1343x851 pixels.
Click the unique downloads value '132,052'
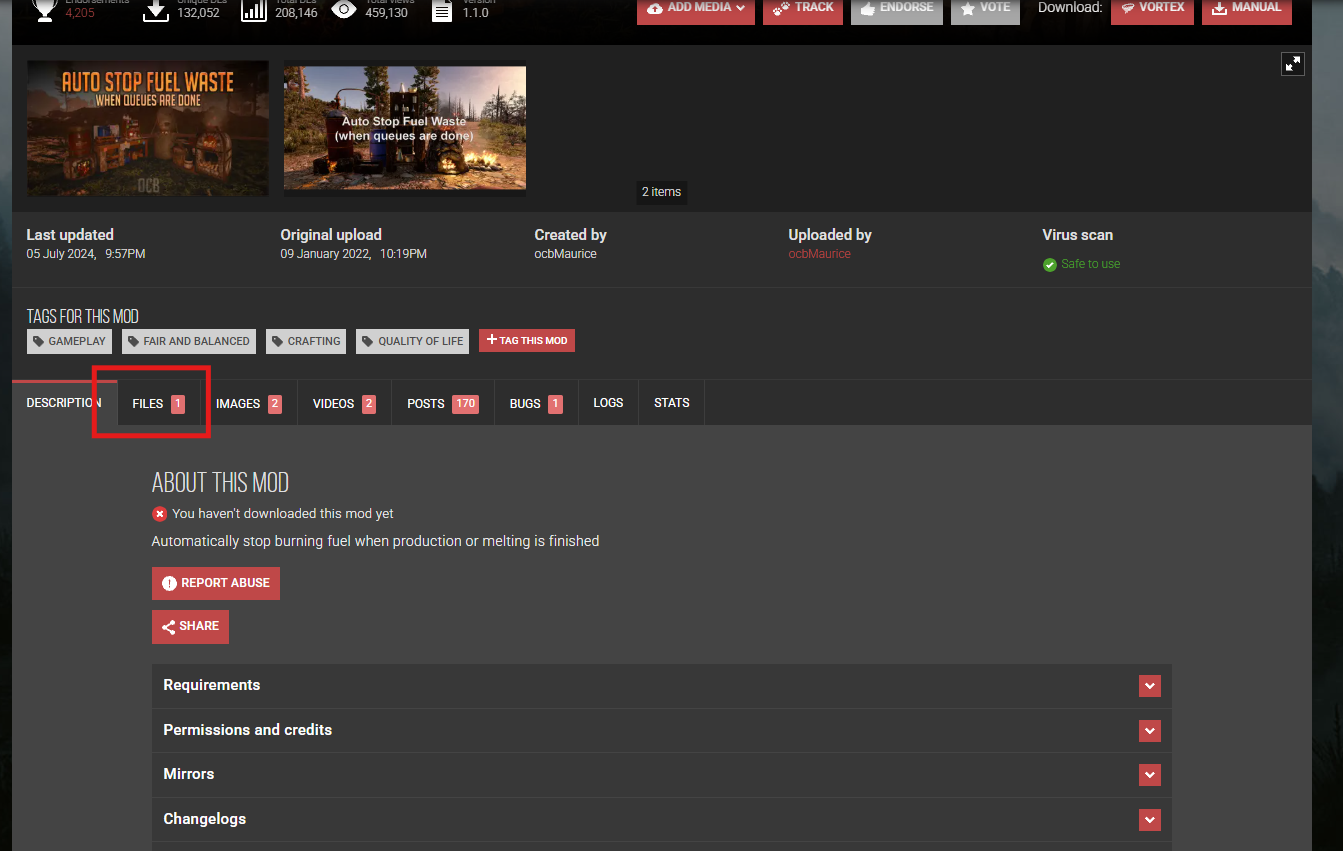[200, 13]
